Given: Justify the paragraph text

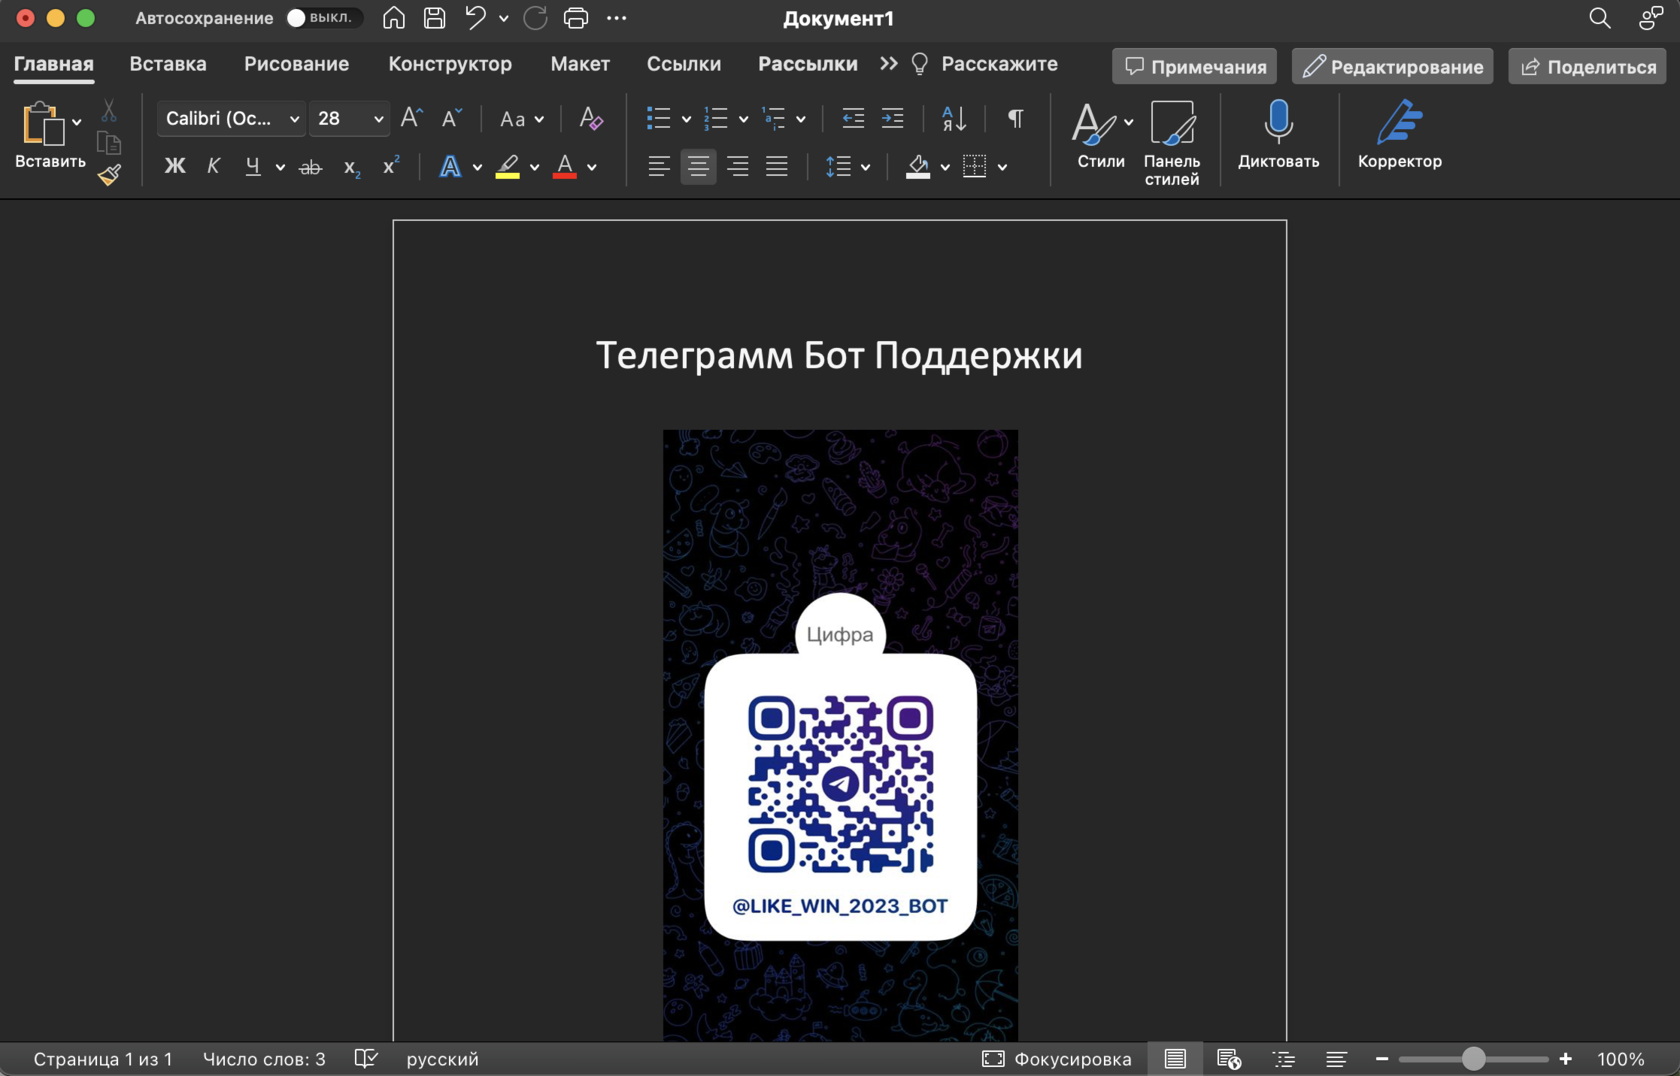Looking at the screenshot, I should 777,167.
